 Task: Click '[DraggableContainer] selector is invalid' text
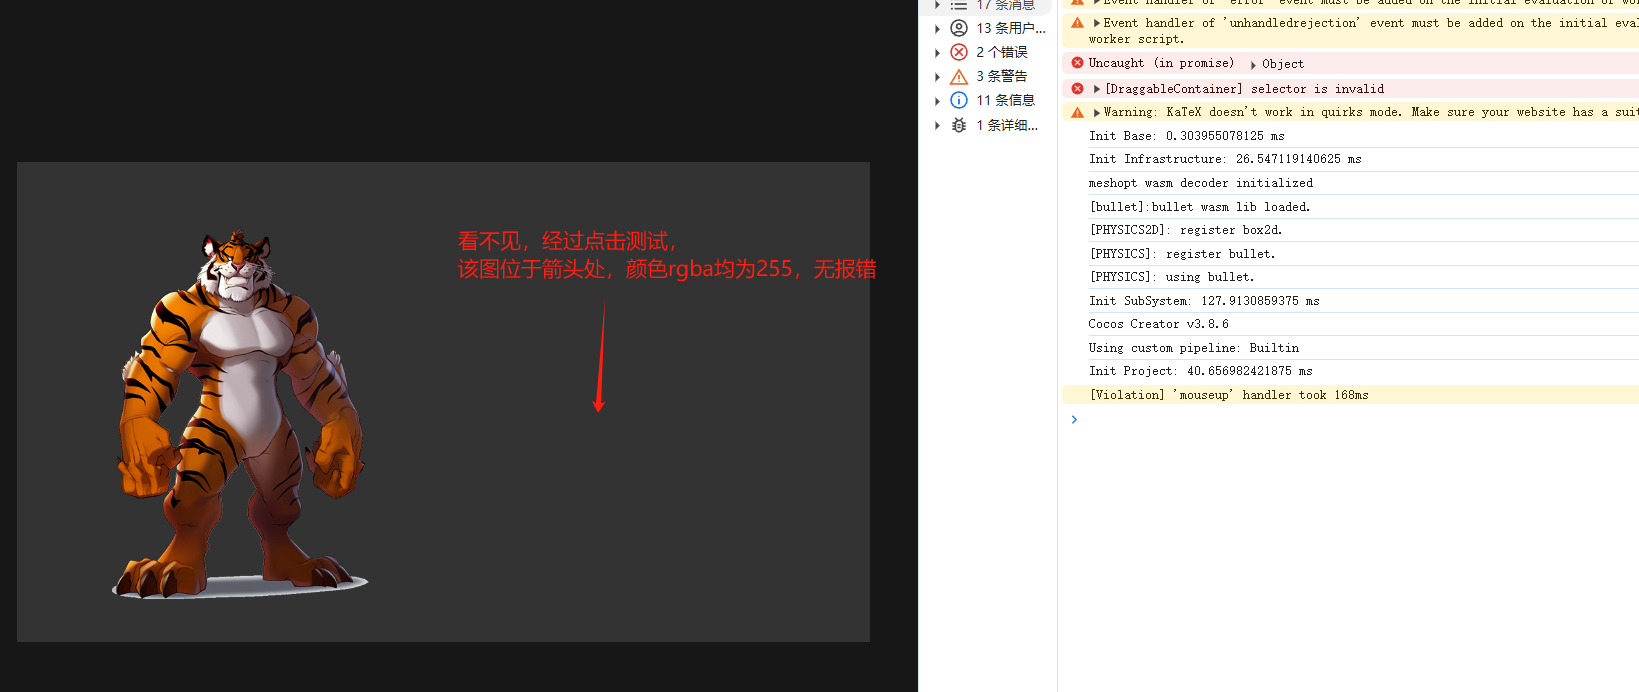[1244, 89]
